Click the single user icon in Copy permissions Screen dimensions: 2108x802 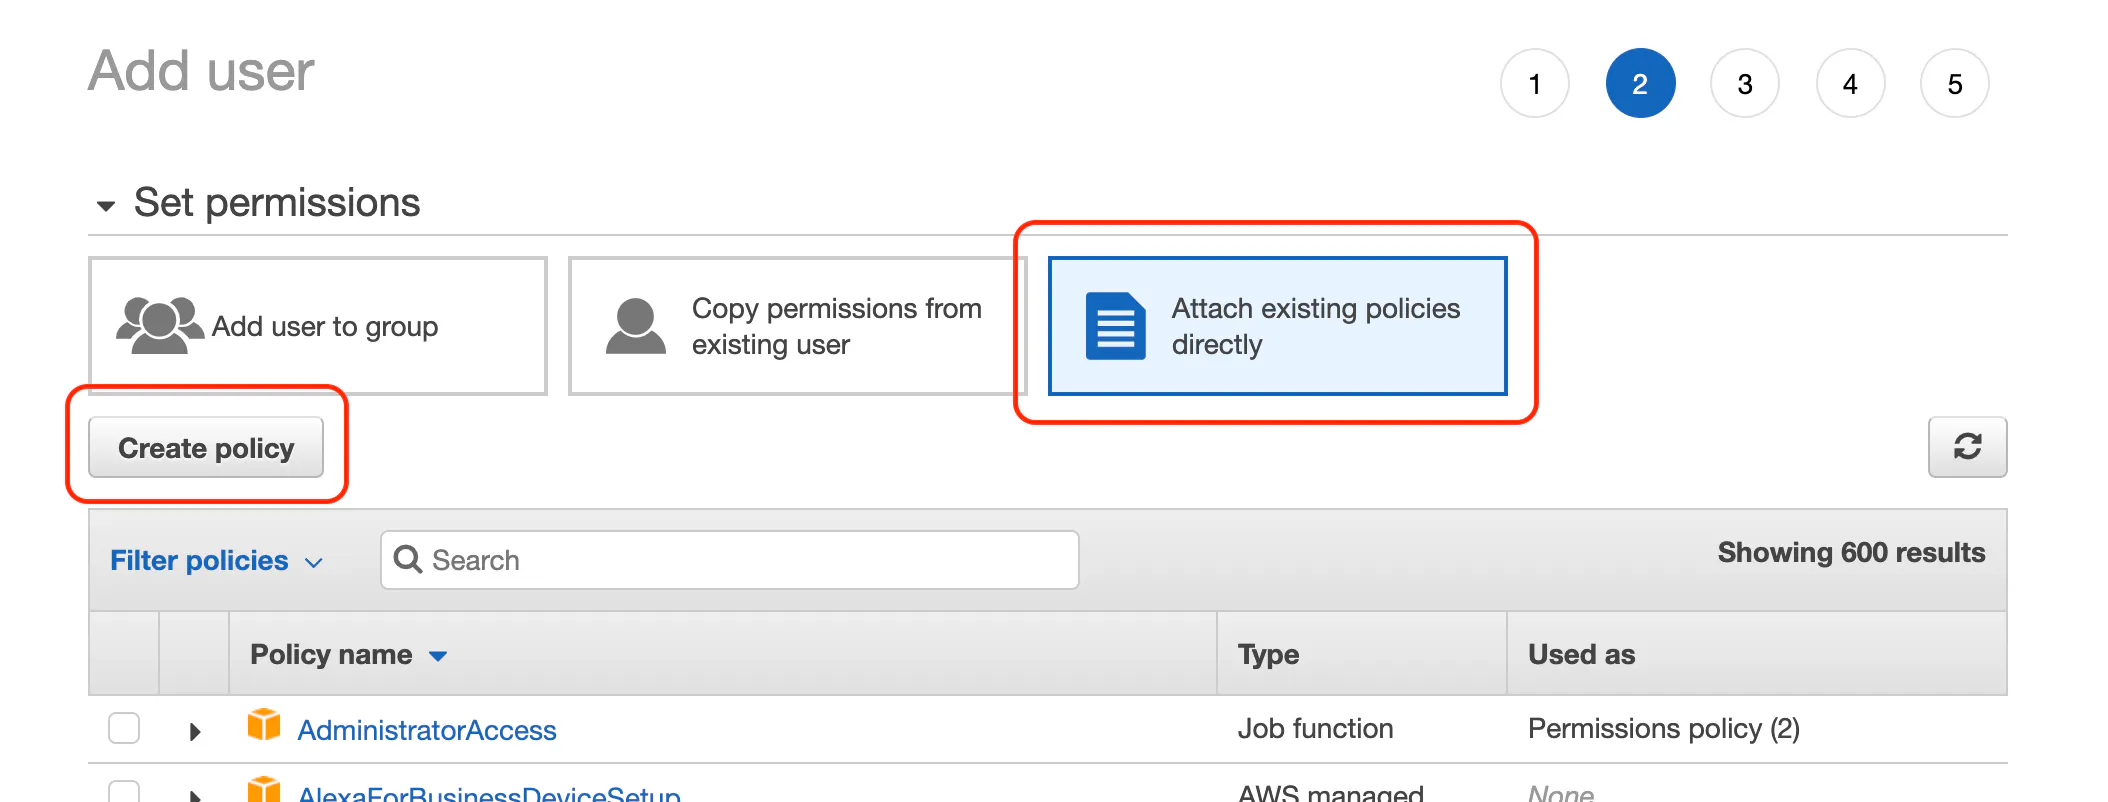coord(635,325)
